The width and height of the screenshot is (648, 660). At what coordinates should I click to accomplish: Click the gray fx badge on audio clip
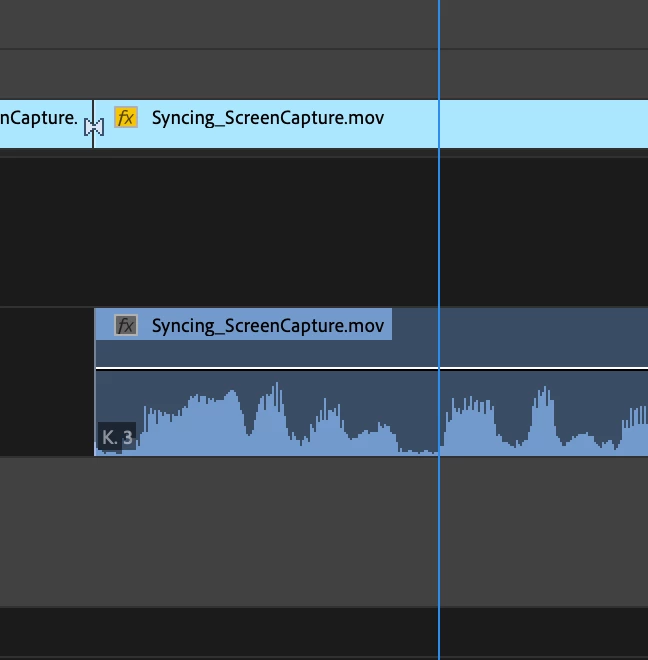click(126, 325)
